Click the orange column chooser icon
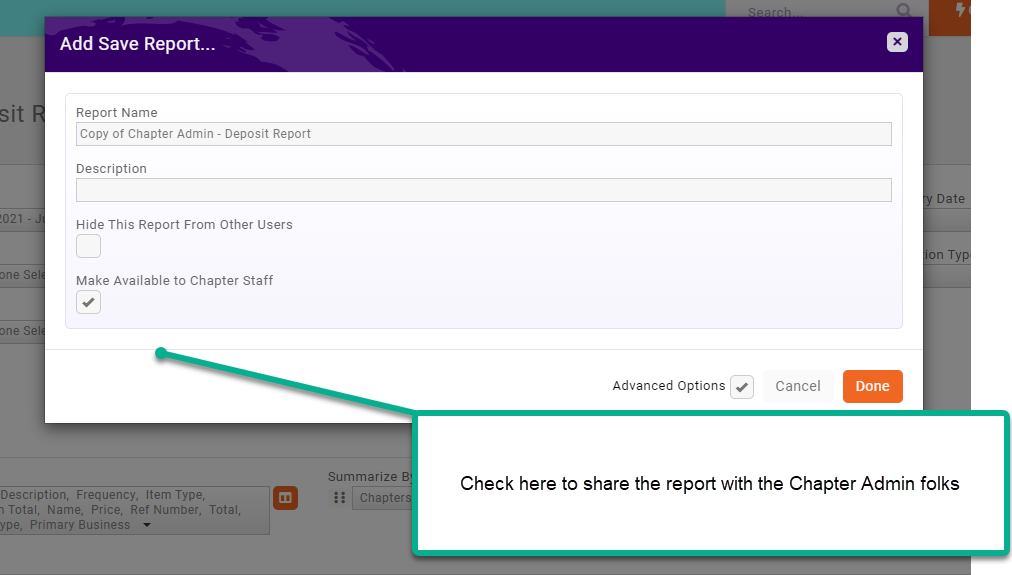This screenshot has height=575, width=1012. pos(285,497)
